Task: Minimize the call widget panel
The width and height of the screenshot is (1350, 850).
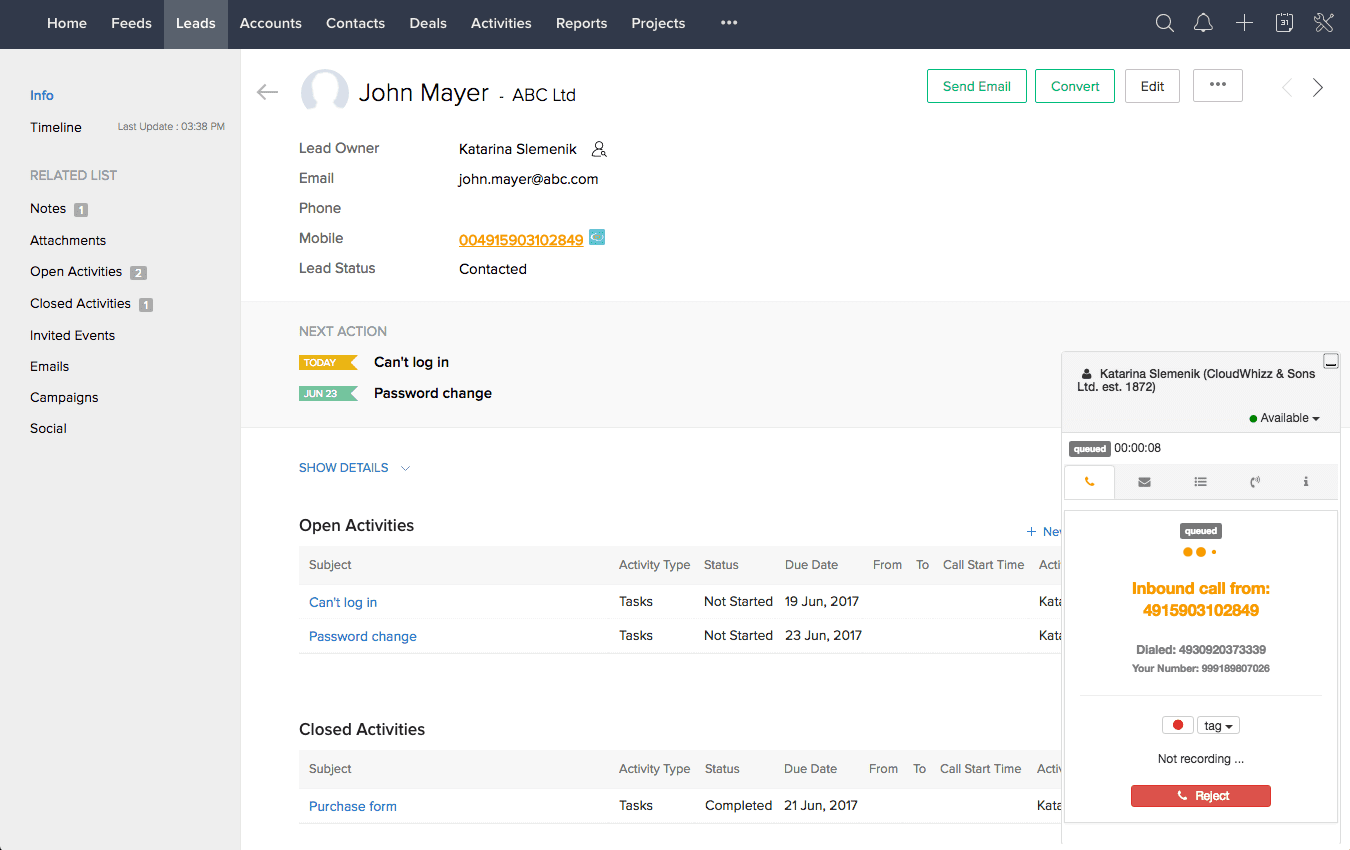Action: (x=1330, y=361)
